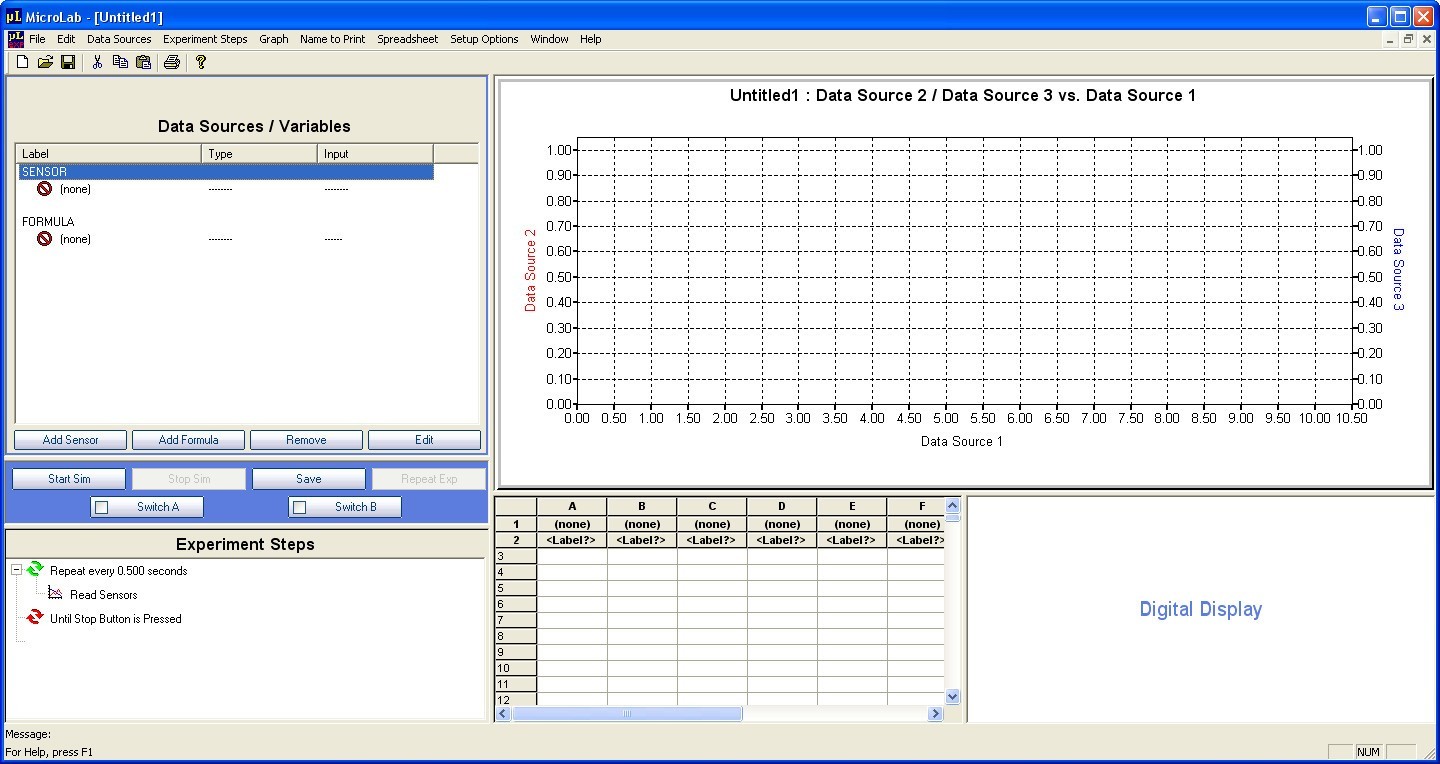Start the simulation with Start Sim
1440x764 pixels.
click(x=69, y=479)
